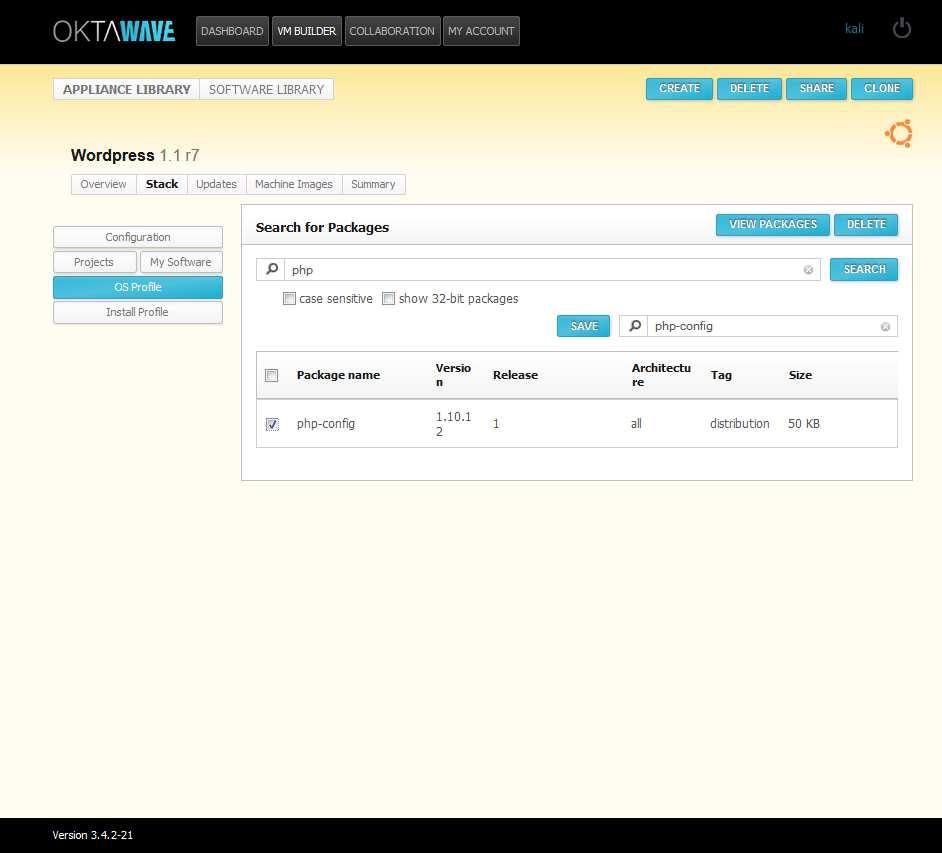Click the top Delete appliance button
Viewport: 942px width, 853px height.
point(749,88)
